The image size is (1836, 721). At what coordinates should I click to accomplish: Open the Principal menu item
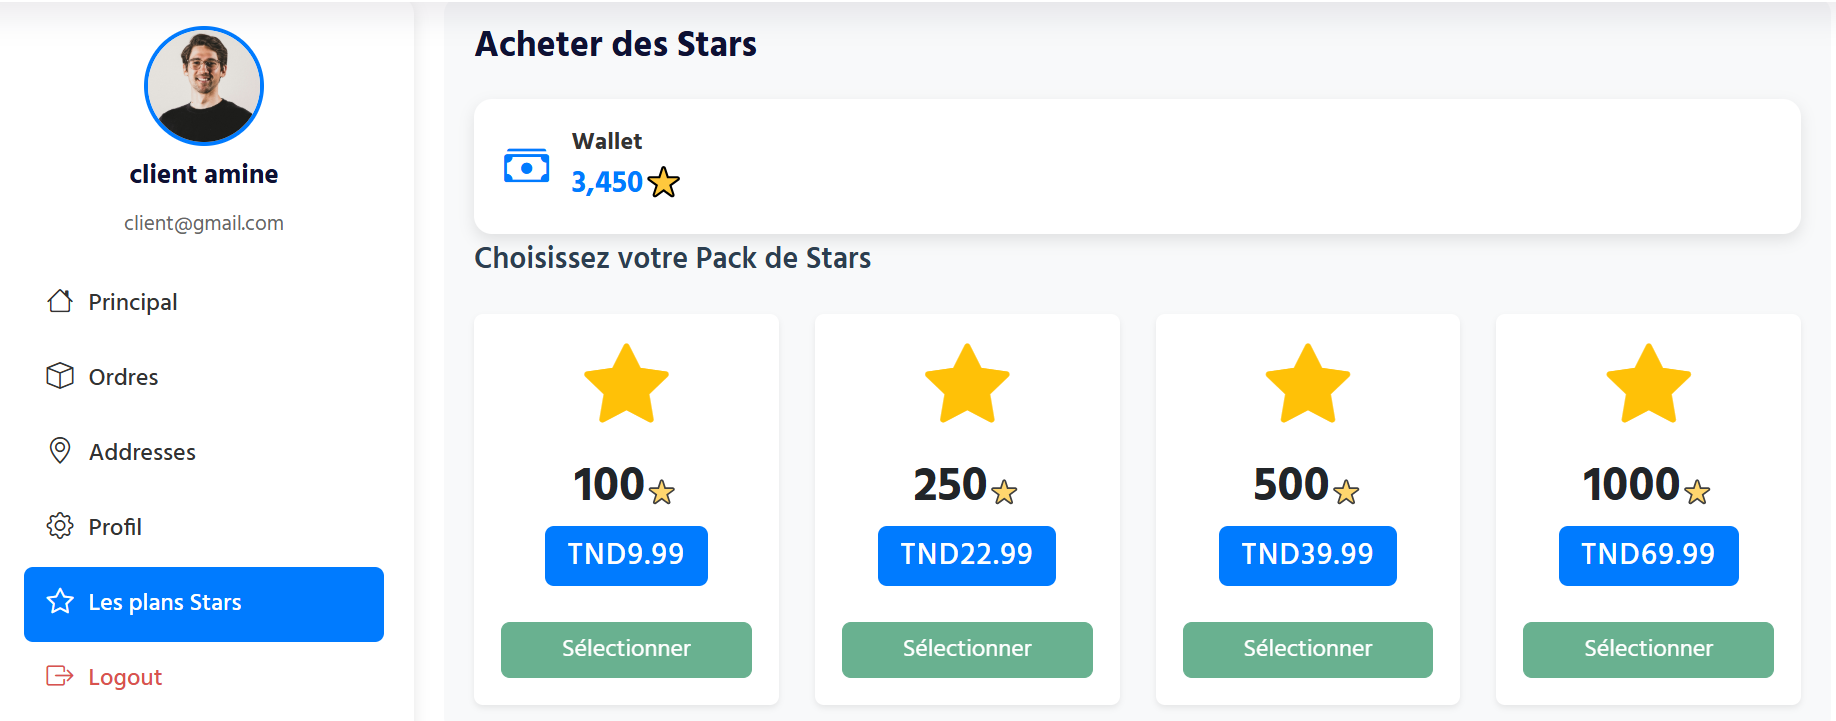pyautogui.click(x=132, y=302)
